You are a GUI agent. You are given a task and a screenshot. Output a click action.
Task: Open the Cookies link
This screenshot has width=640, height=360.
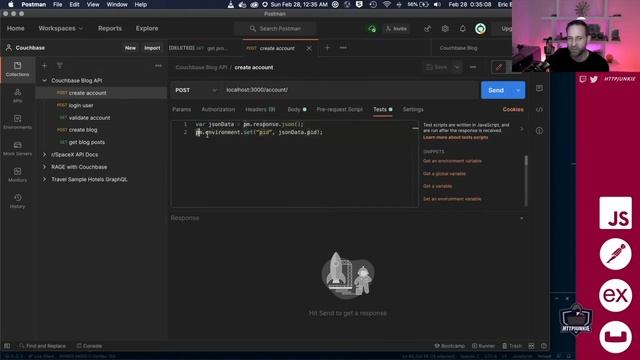point(513,109)
